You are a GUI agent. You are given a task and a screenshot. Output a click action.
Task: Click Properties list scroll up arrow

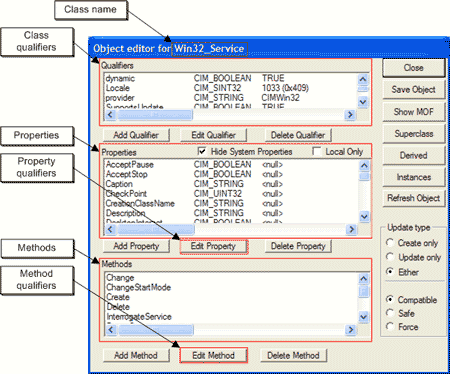[x=364, y=165]
